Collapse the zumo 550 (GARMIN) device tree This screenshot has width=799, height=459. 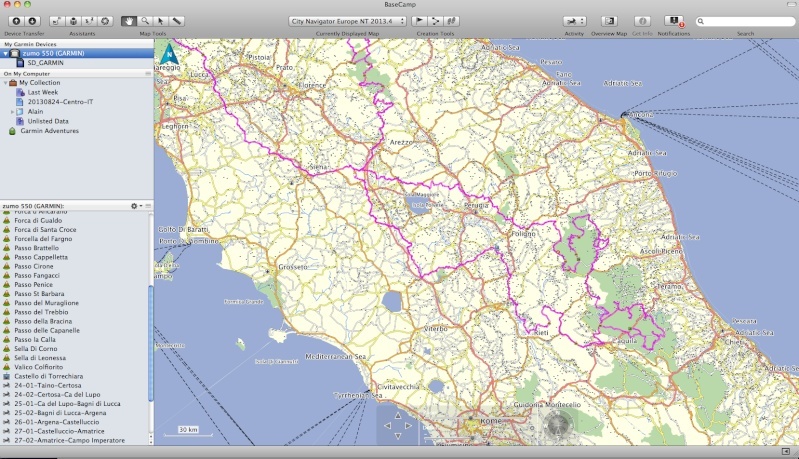click(x=6, y=53)
